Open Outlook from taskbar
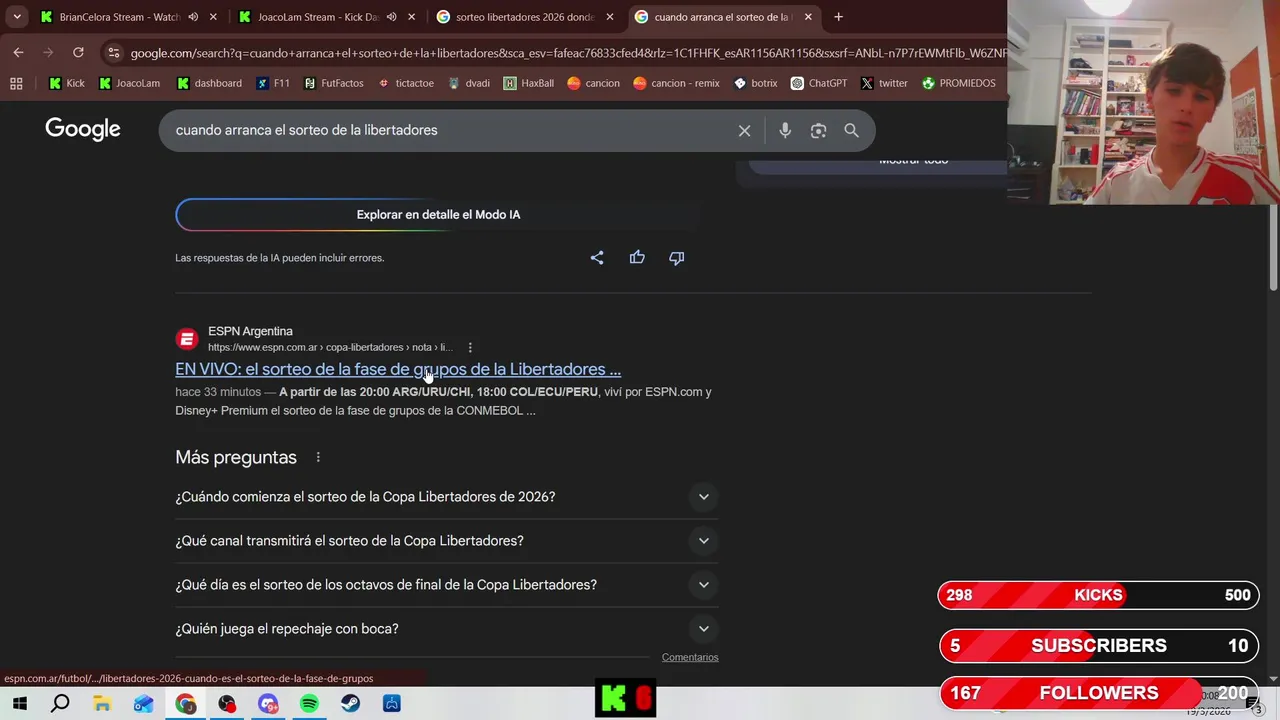The image size is (1280, 720). pyautogui.click(x=144, y=704)
